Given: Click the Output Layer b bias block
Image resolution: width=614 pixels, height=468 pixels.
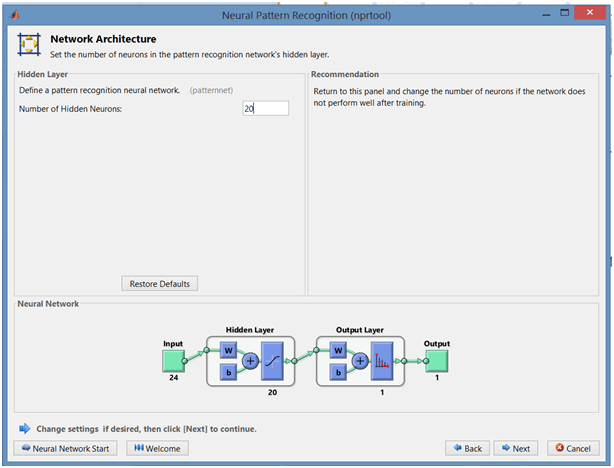Looking at the screenshot, I should coord(338,372).
